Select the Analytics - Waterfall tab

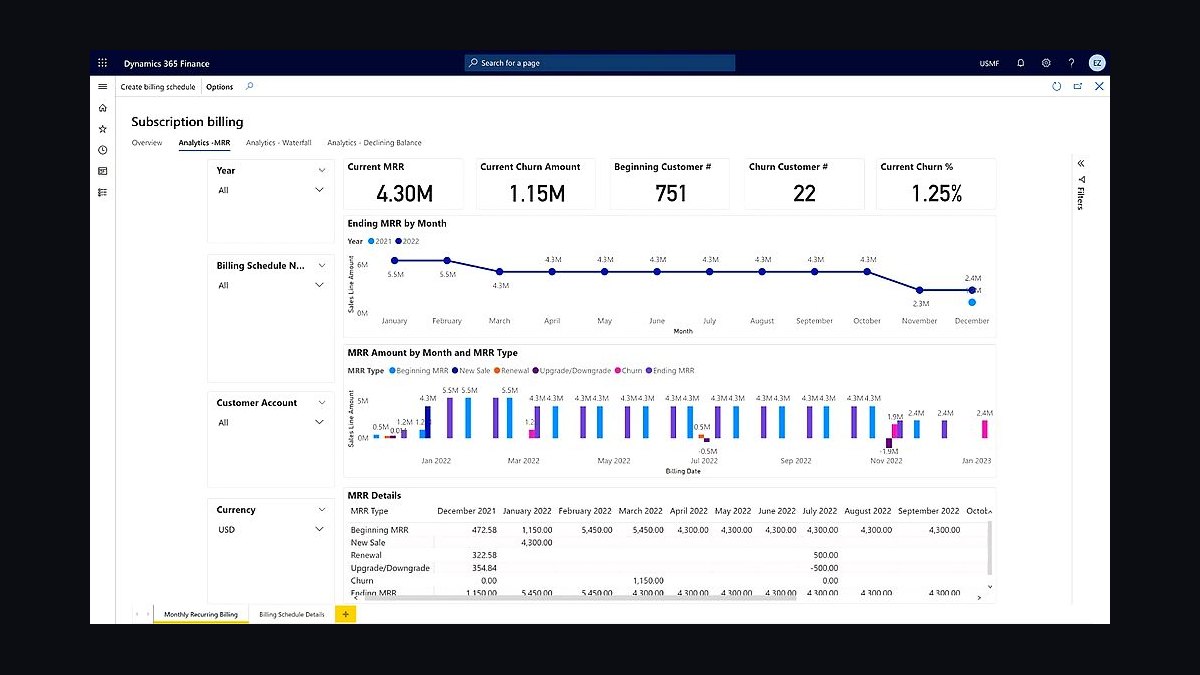(x=279, y=143)
